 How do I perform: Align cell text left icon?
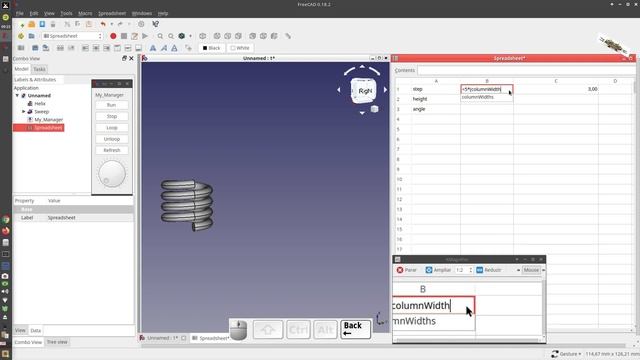tap(85, 48)
